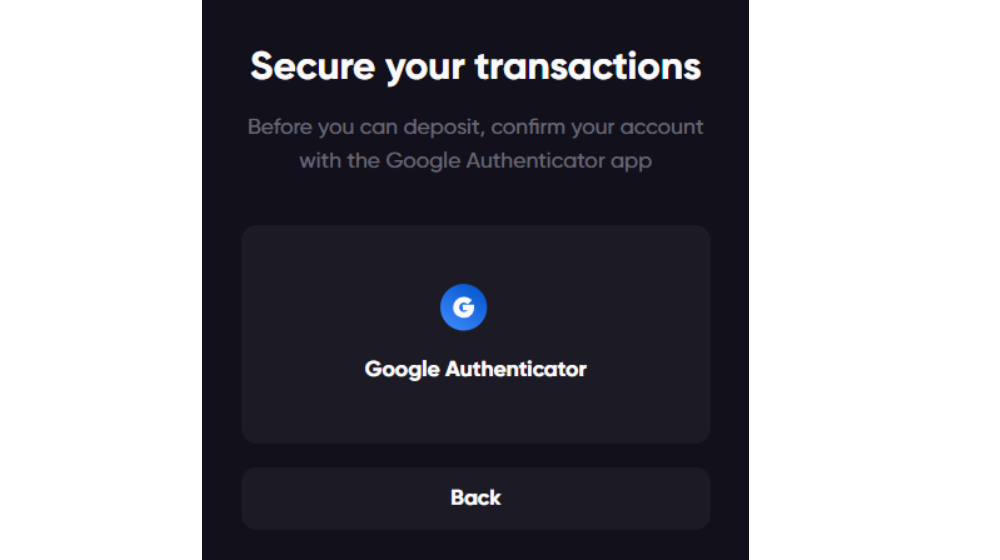Click the word "app" ending the subtitle

[631, 161]
